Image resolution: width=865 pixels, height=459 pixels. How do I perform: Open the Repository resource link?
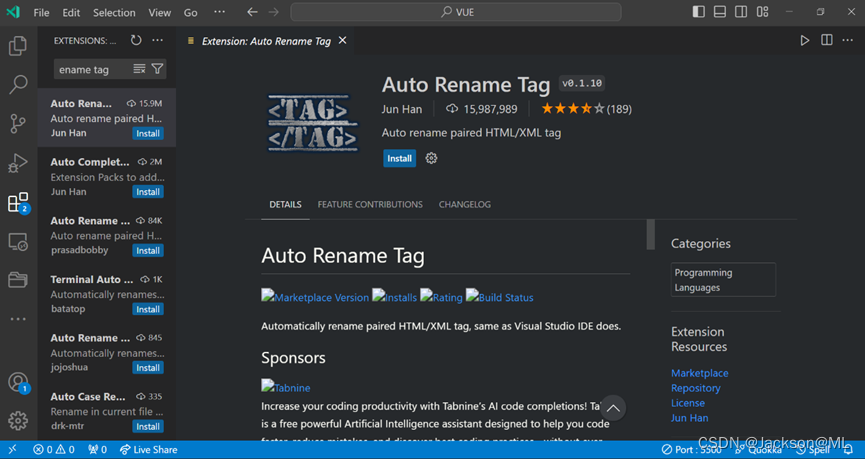[x=696, y=388]
